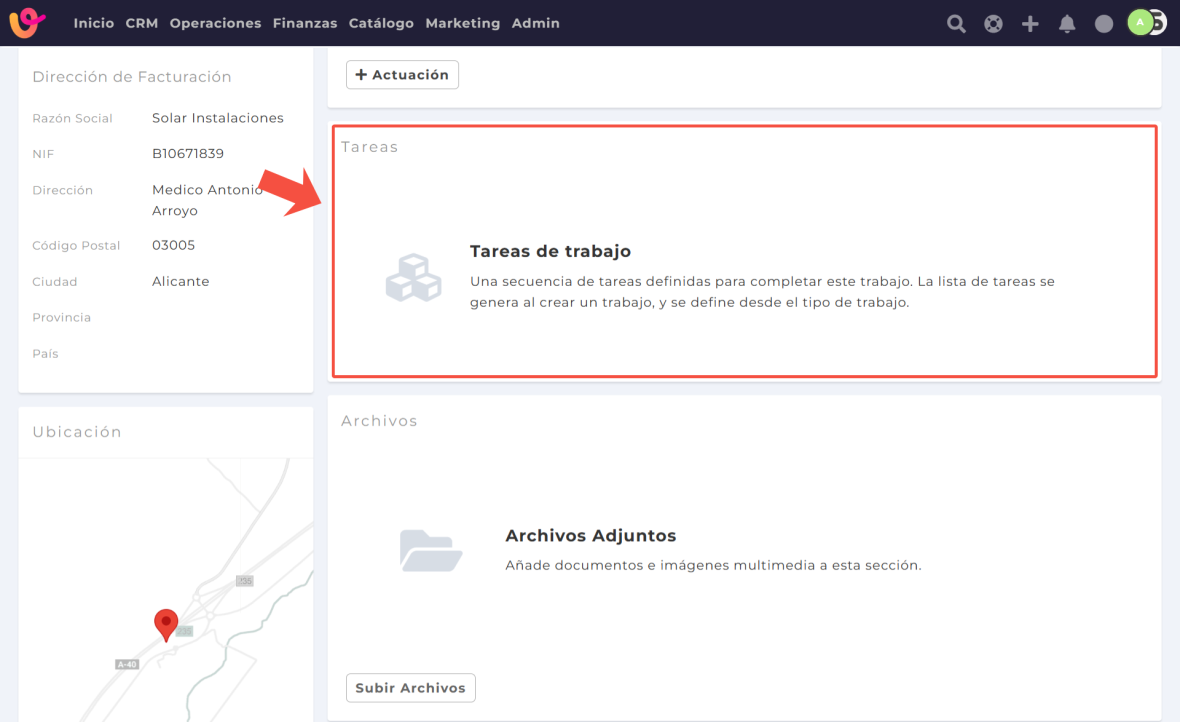This screenshot has height=722, width=1180.
Task: Click the Archivos Adjuntos folder icon
Action: [x=431, y=550]
